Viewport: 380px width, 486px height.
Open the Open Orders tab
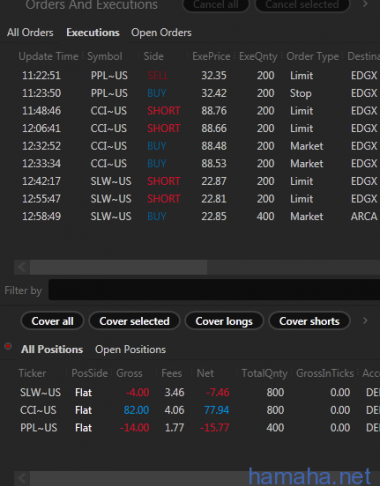(x=161, y=33)
